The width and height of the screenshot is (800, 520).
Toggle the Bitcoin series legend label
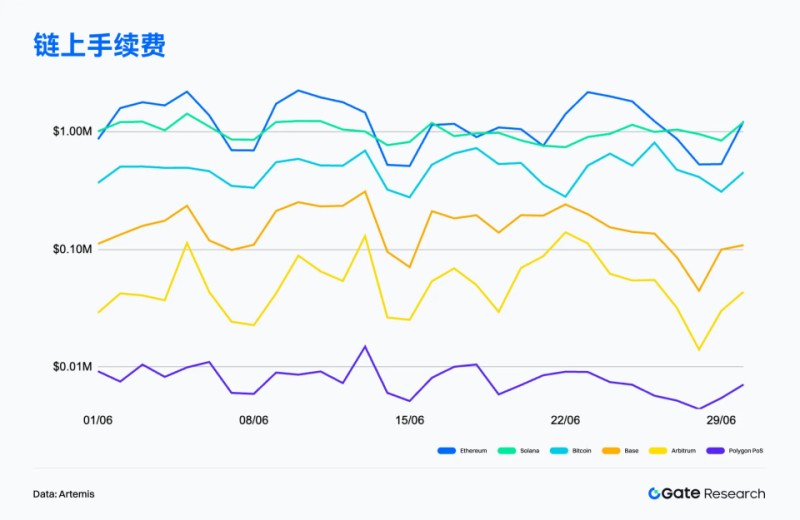tap(581, 451)
